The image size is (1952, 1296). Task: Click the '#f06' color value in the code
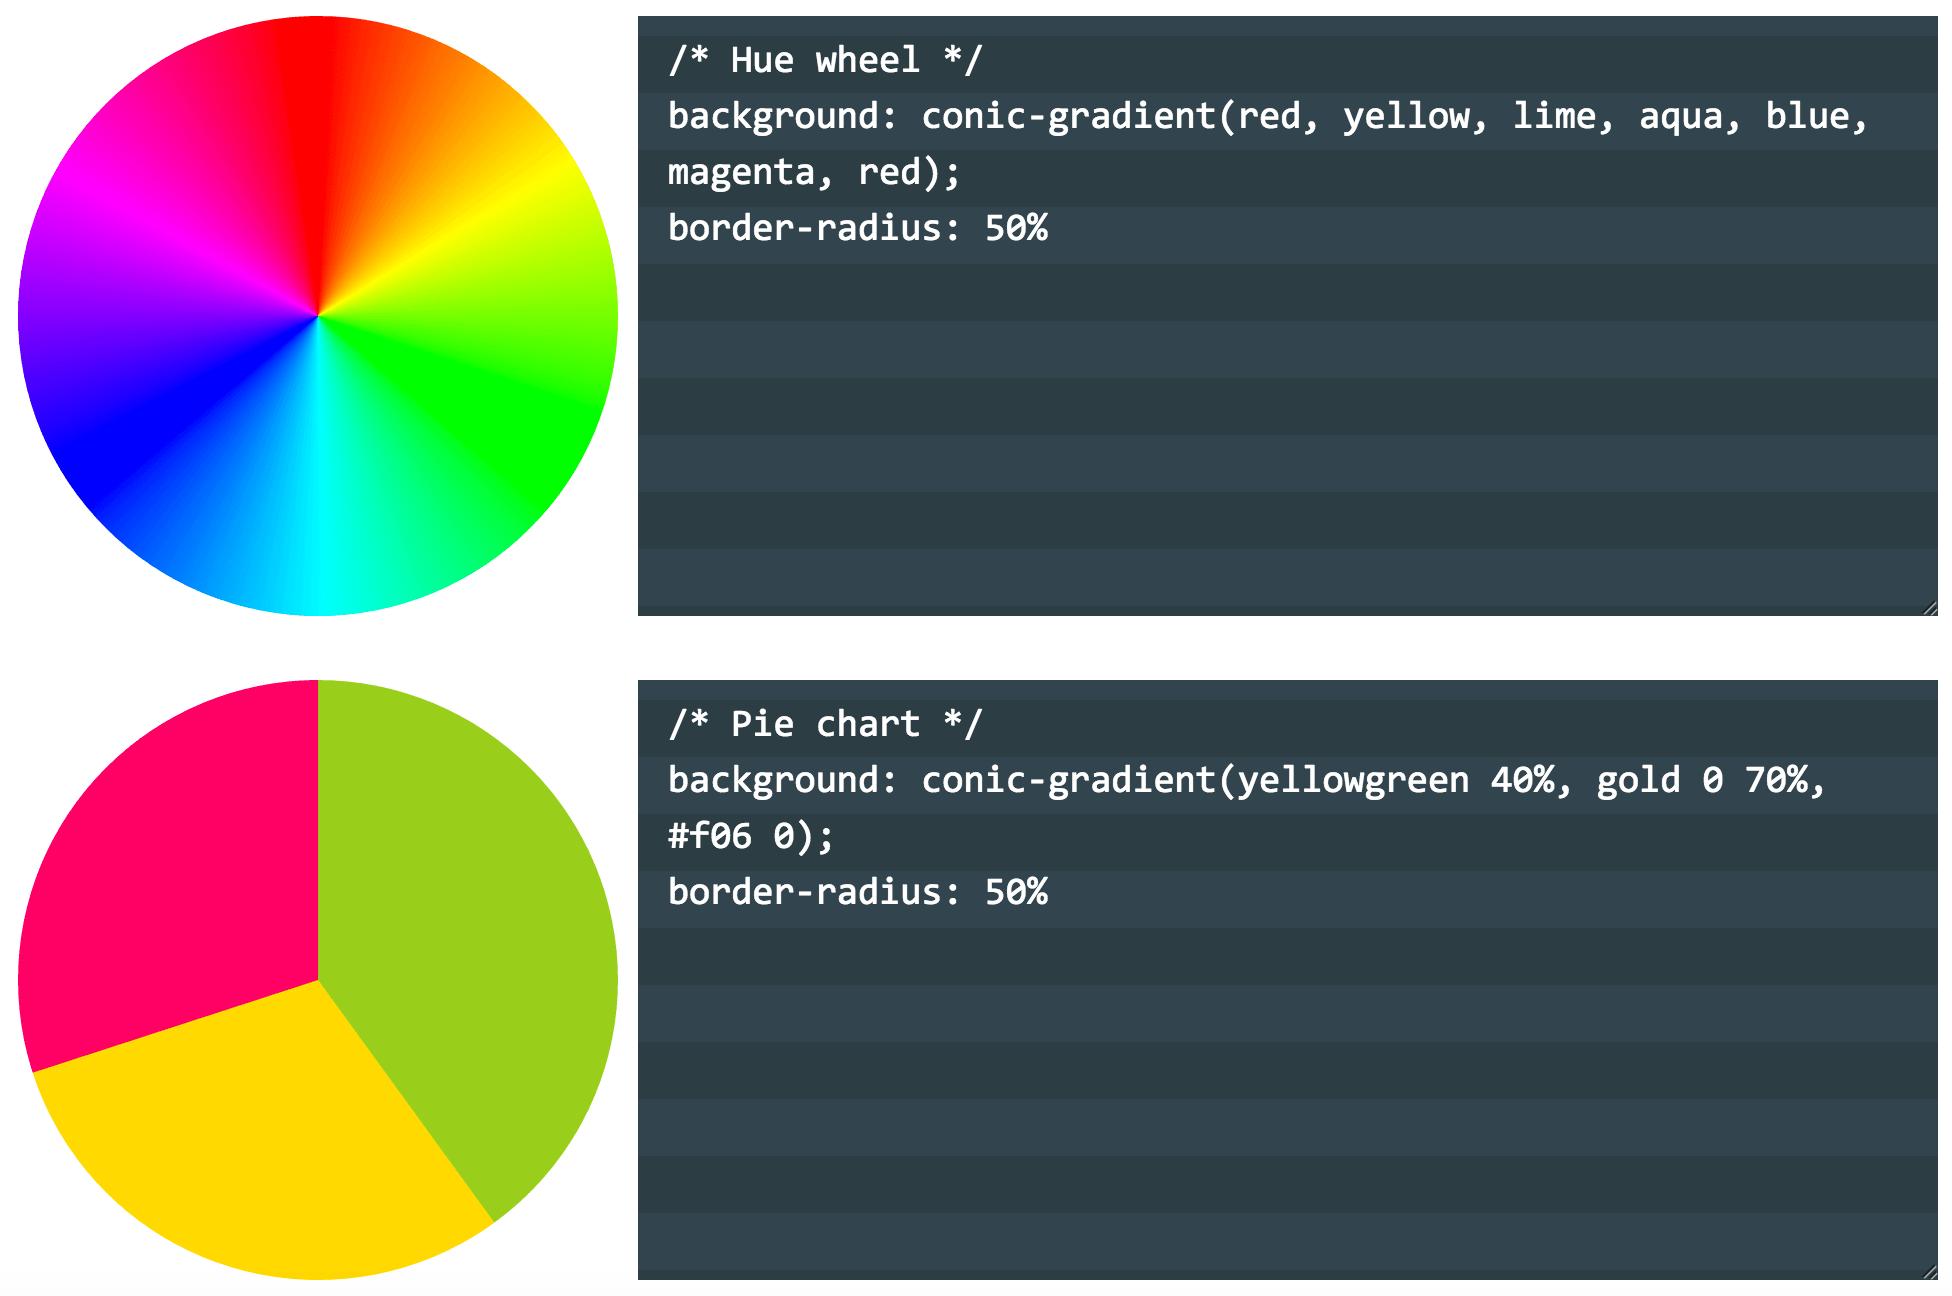(x=709, y=836)
